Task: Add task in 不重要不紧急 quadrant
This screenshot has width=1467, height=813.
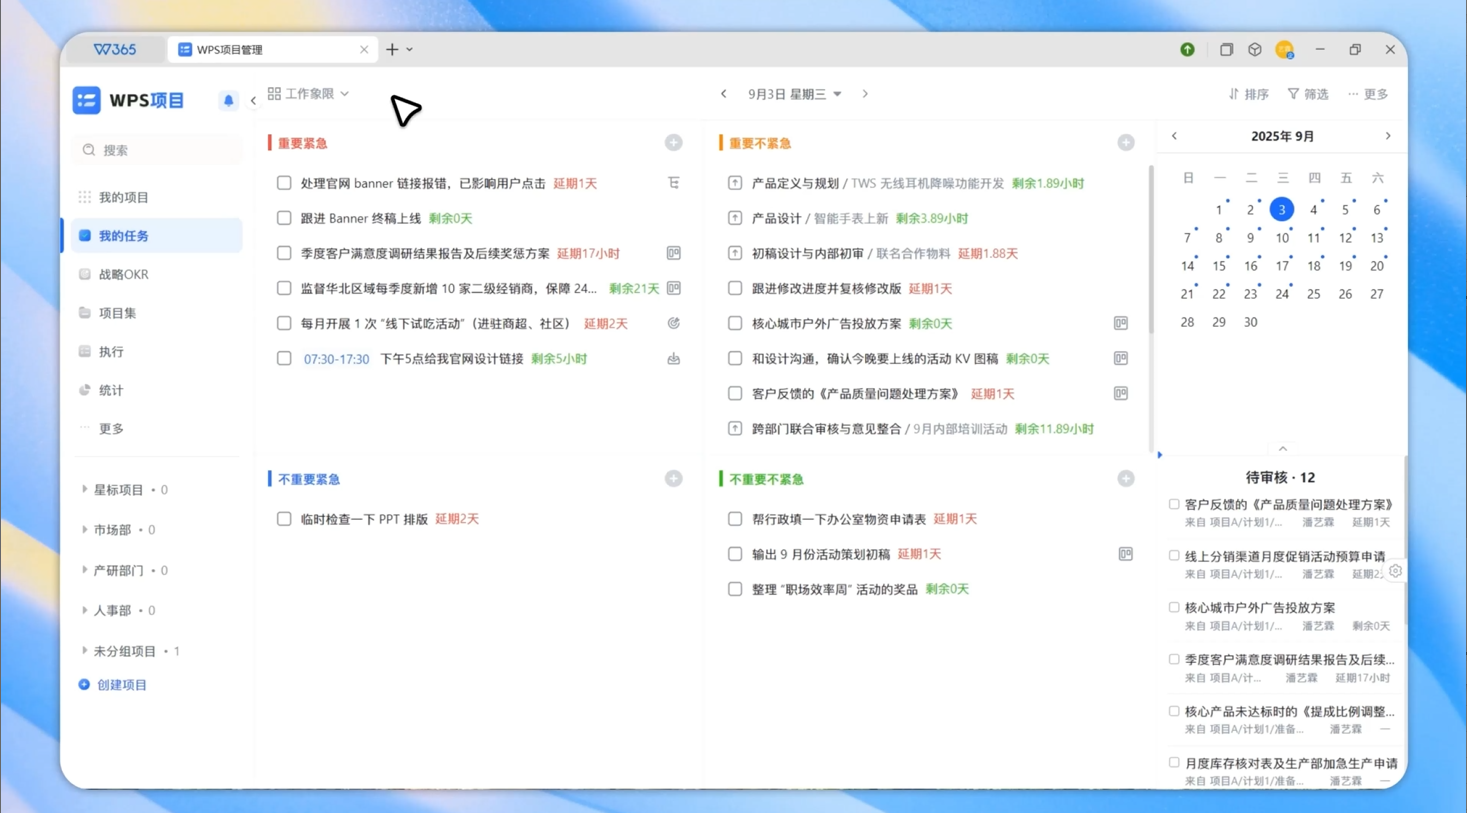Action: [1126, 479]
